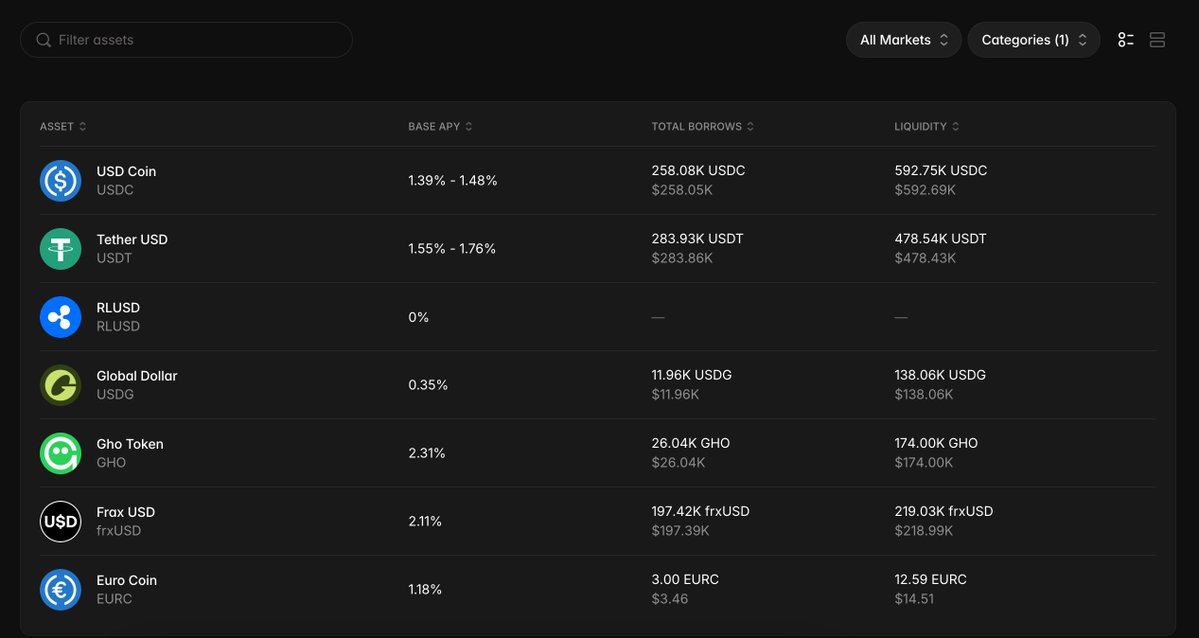Image resolution: width=1199 pixels, height=638 pixels.
Task: Click RLUSD's 0% base APY
Action: tap(418, 317)
